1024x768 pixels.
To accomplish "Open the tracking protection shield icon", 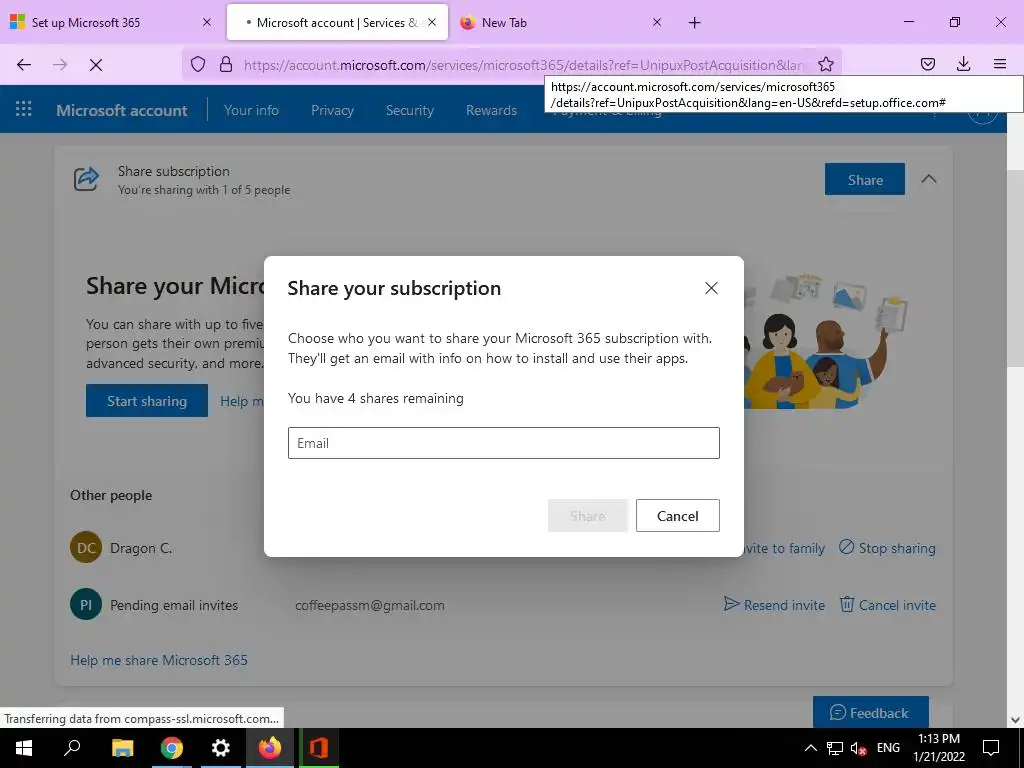I will point(198,64).
